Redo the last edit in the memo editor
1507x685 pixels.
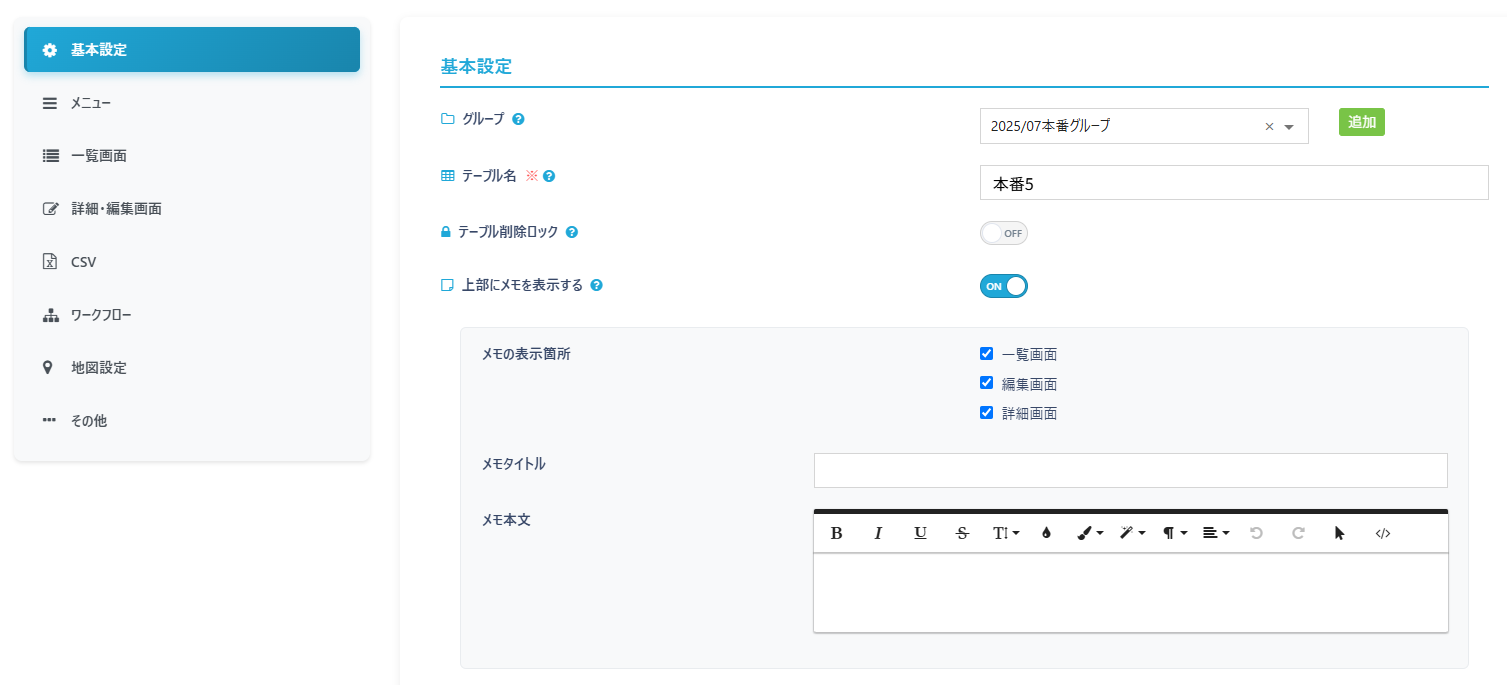tap(1297, 533)
